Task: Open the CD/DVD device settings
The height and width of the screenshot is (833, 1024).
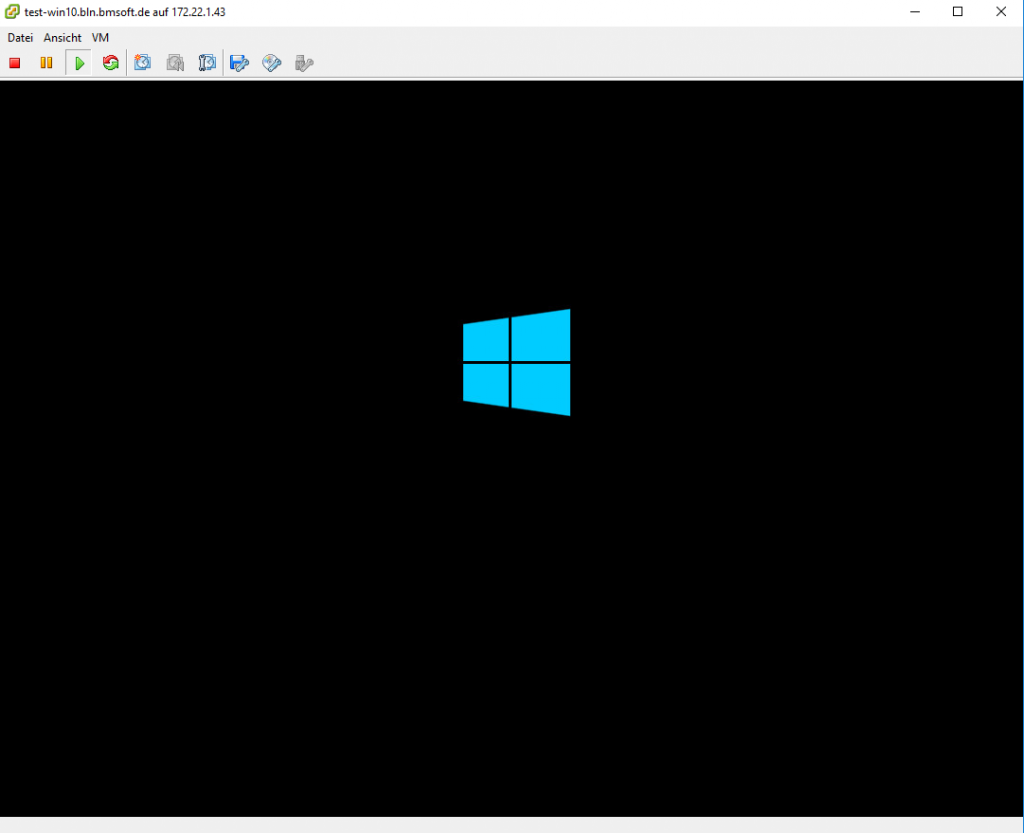Action: click(271, 62)
